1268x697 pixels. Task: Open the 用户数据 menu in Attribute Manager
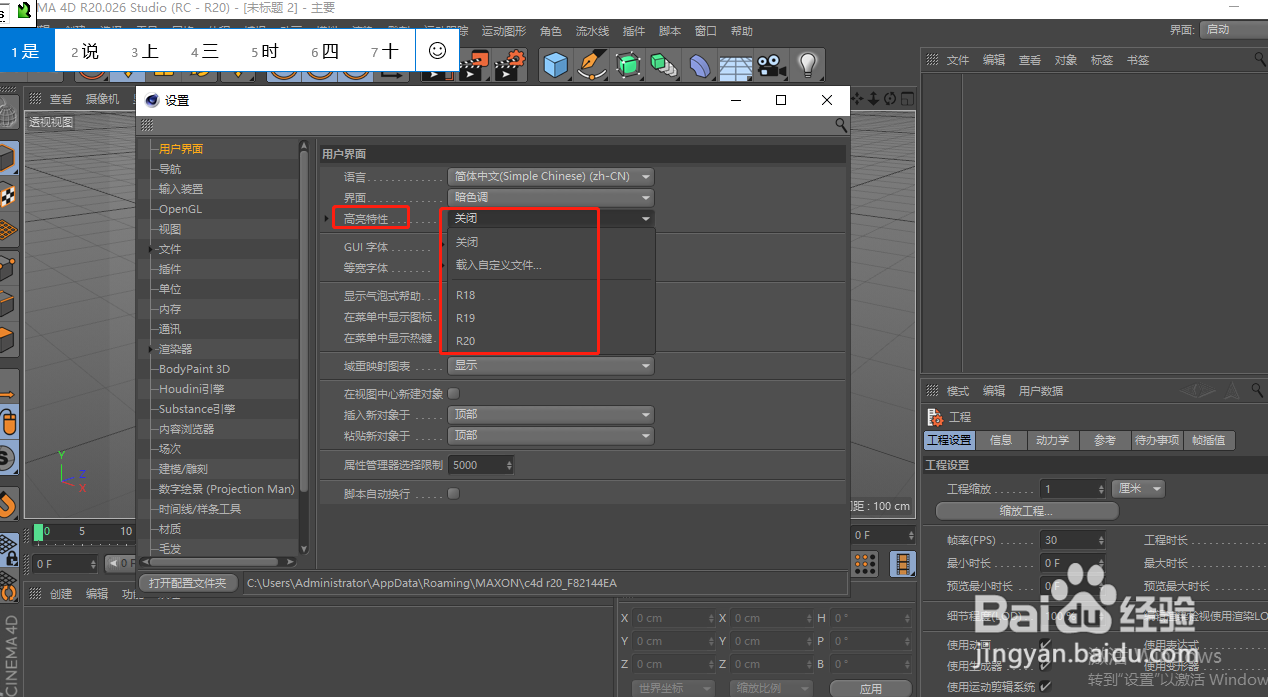(x=1041, y=391)
